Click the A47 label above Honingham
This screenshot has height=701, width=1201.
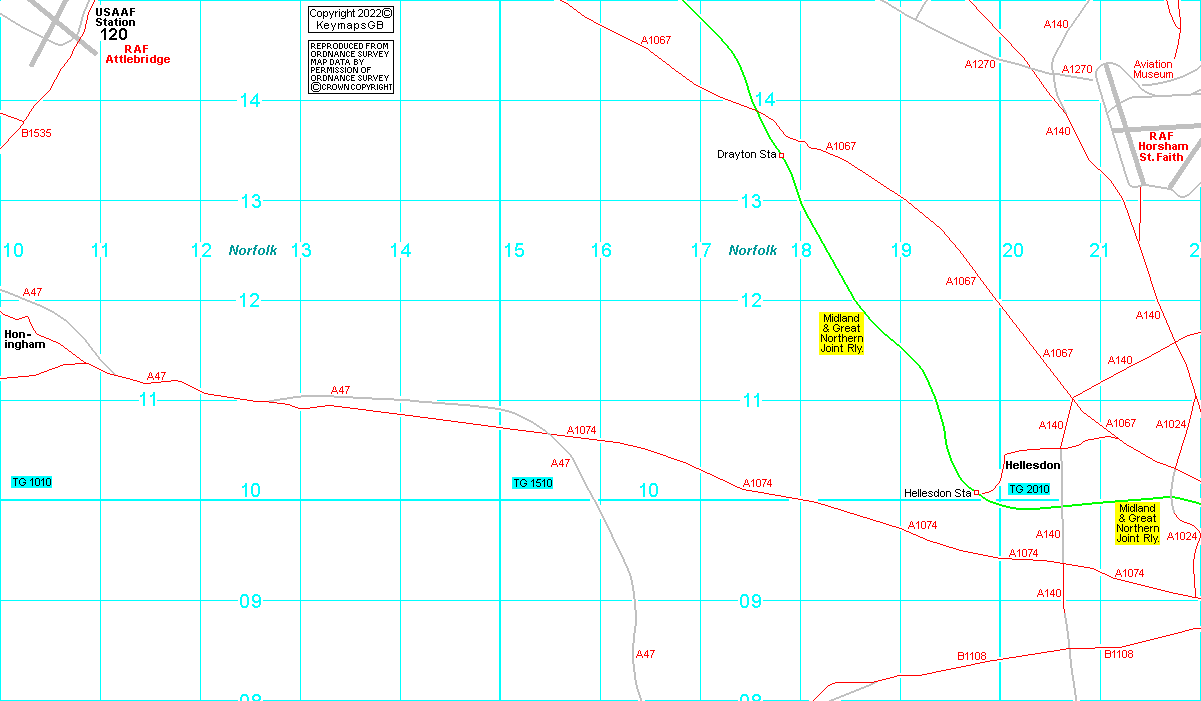point(32,292)
